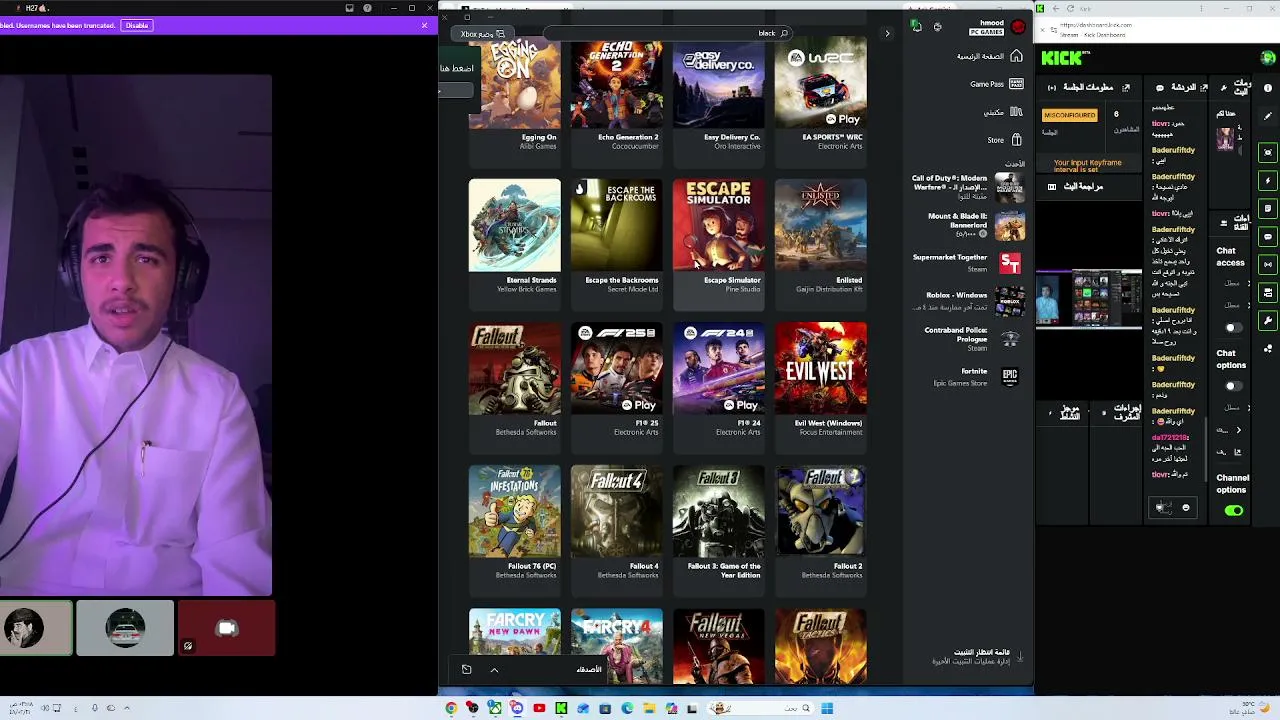Click the stream preview in Kick dashboard

(x=1089, y=299)
